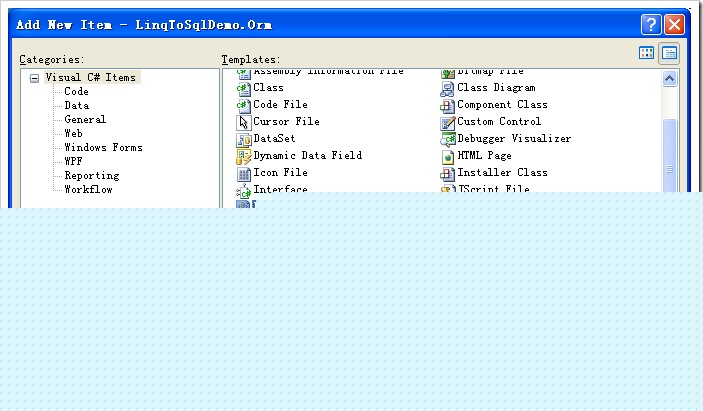Pick the Class Diagram template icon
703x411 pixels.
click(x=447, y=88)
